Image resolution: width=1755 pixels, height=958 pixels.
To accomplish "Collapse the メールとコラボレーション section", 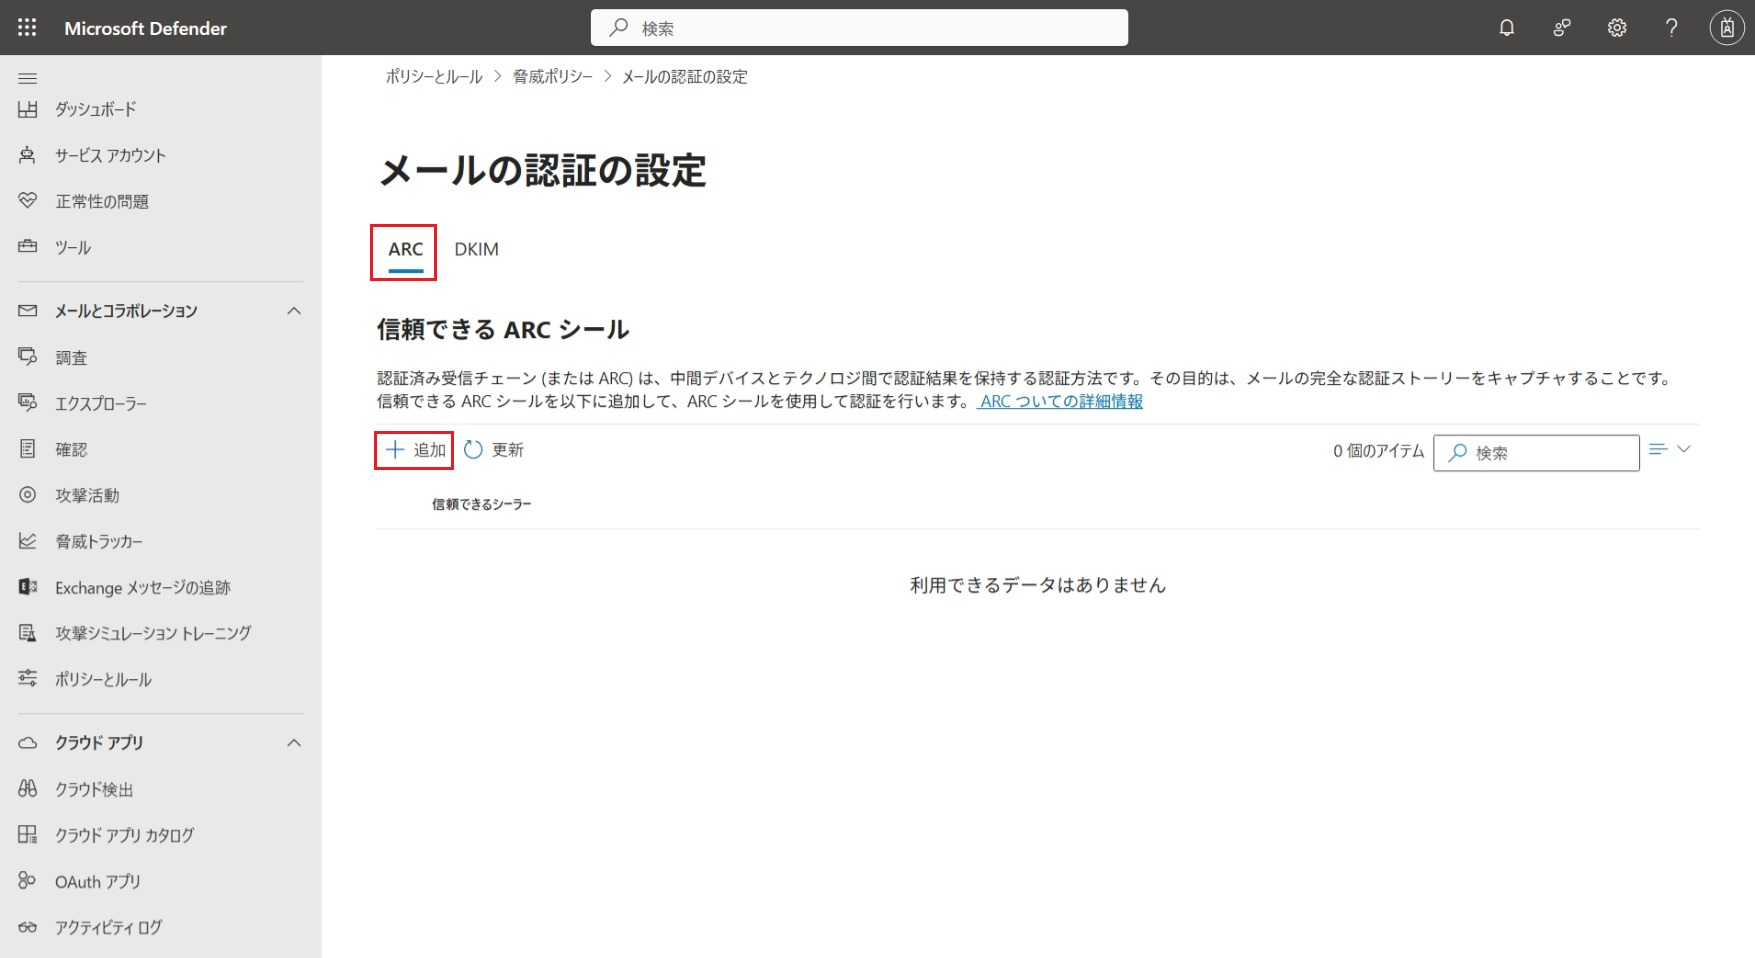I will point(294,311).
